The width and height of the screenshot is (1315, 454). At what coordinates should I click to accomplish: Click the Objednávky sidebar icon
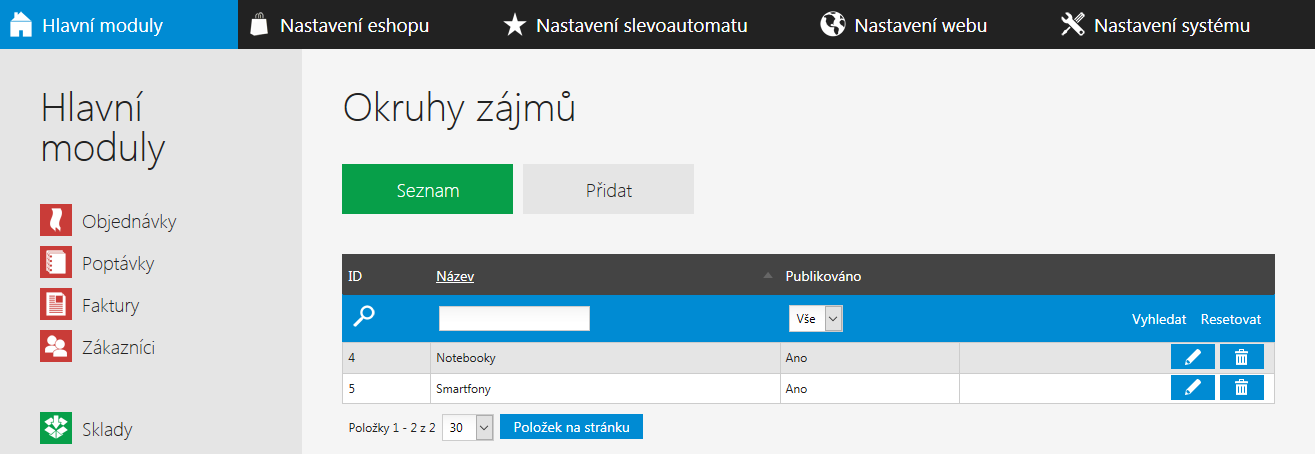coord(55,221)
